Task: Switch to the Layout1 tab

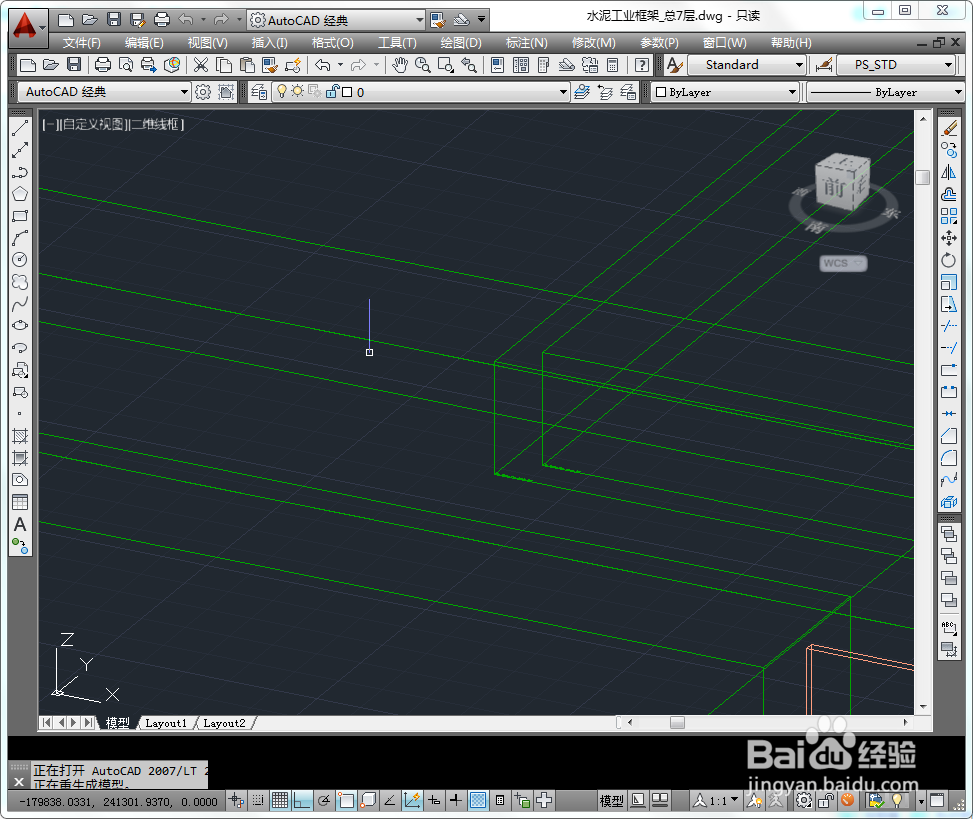Action: click(166, 723)
